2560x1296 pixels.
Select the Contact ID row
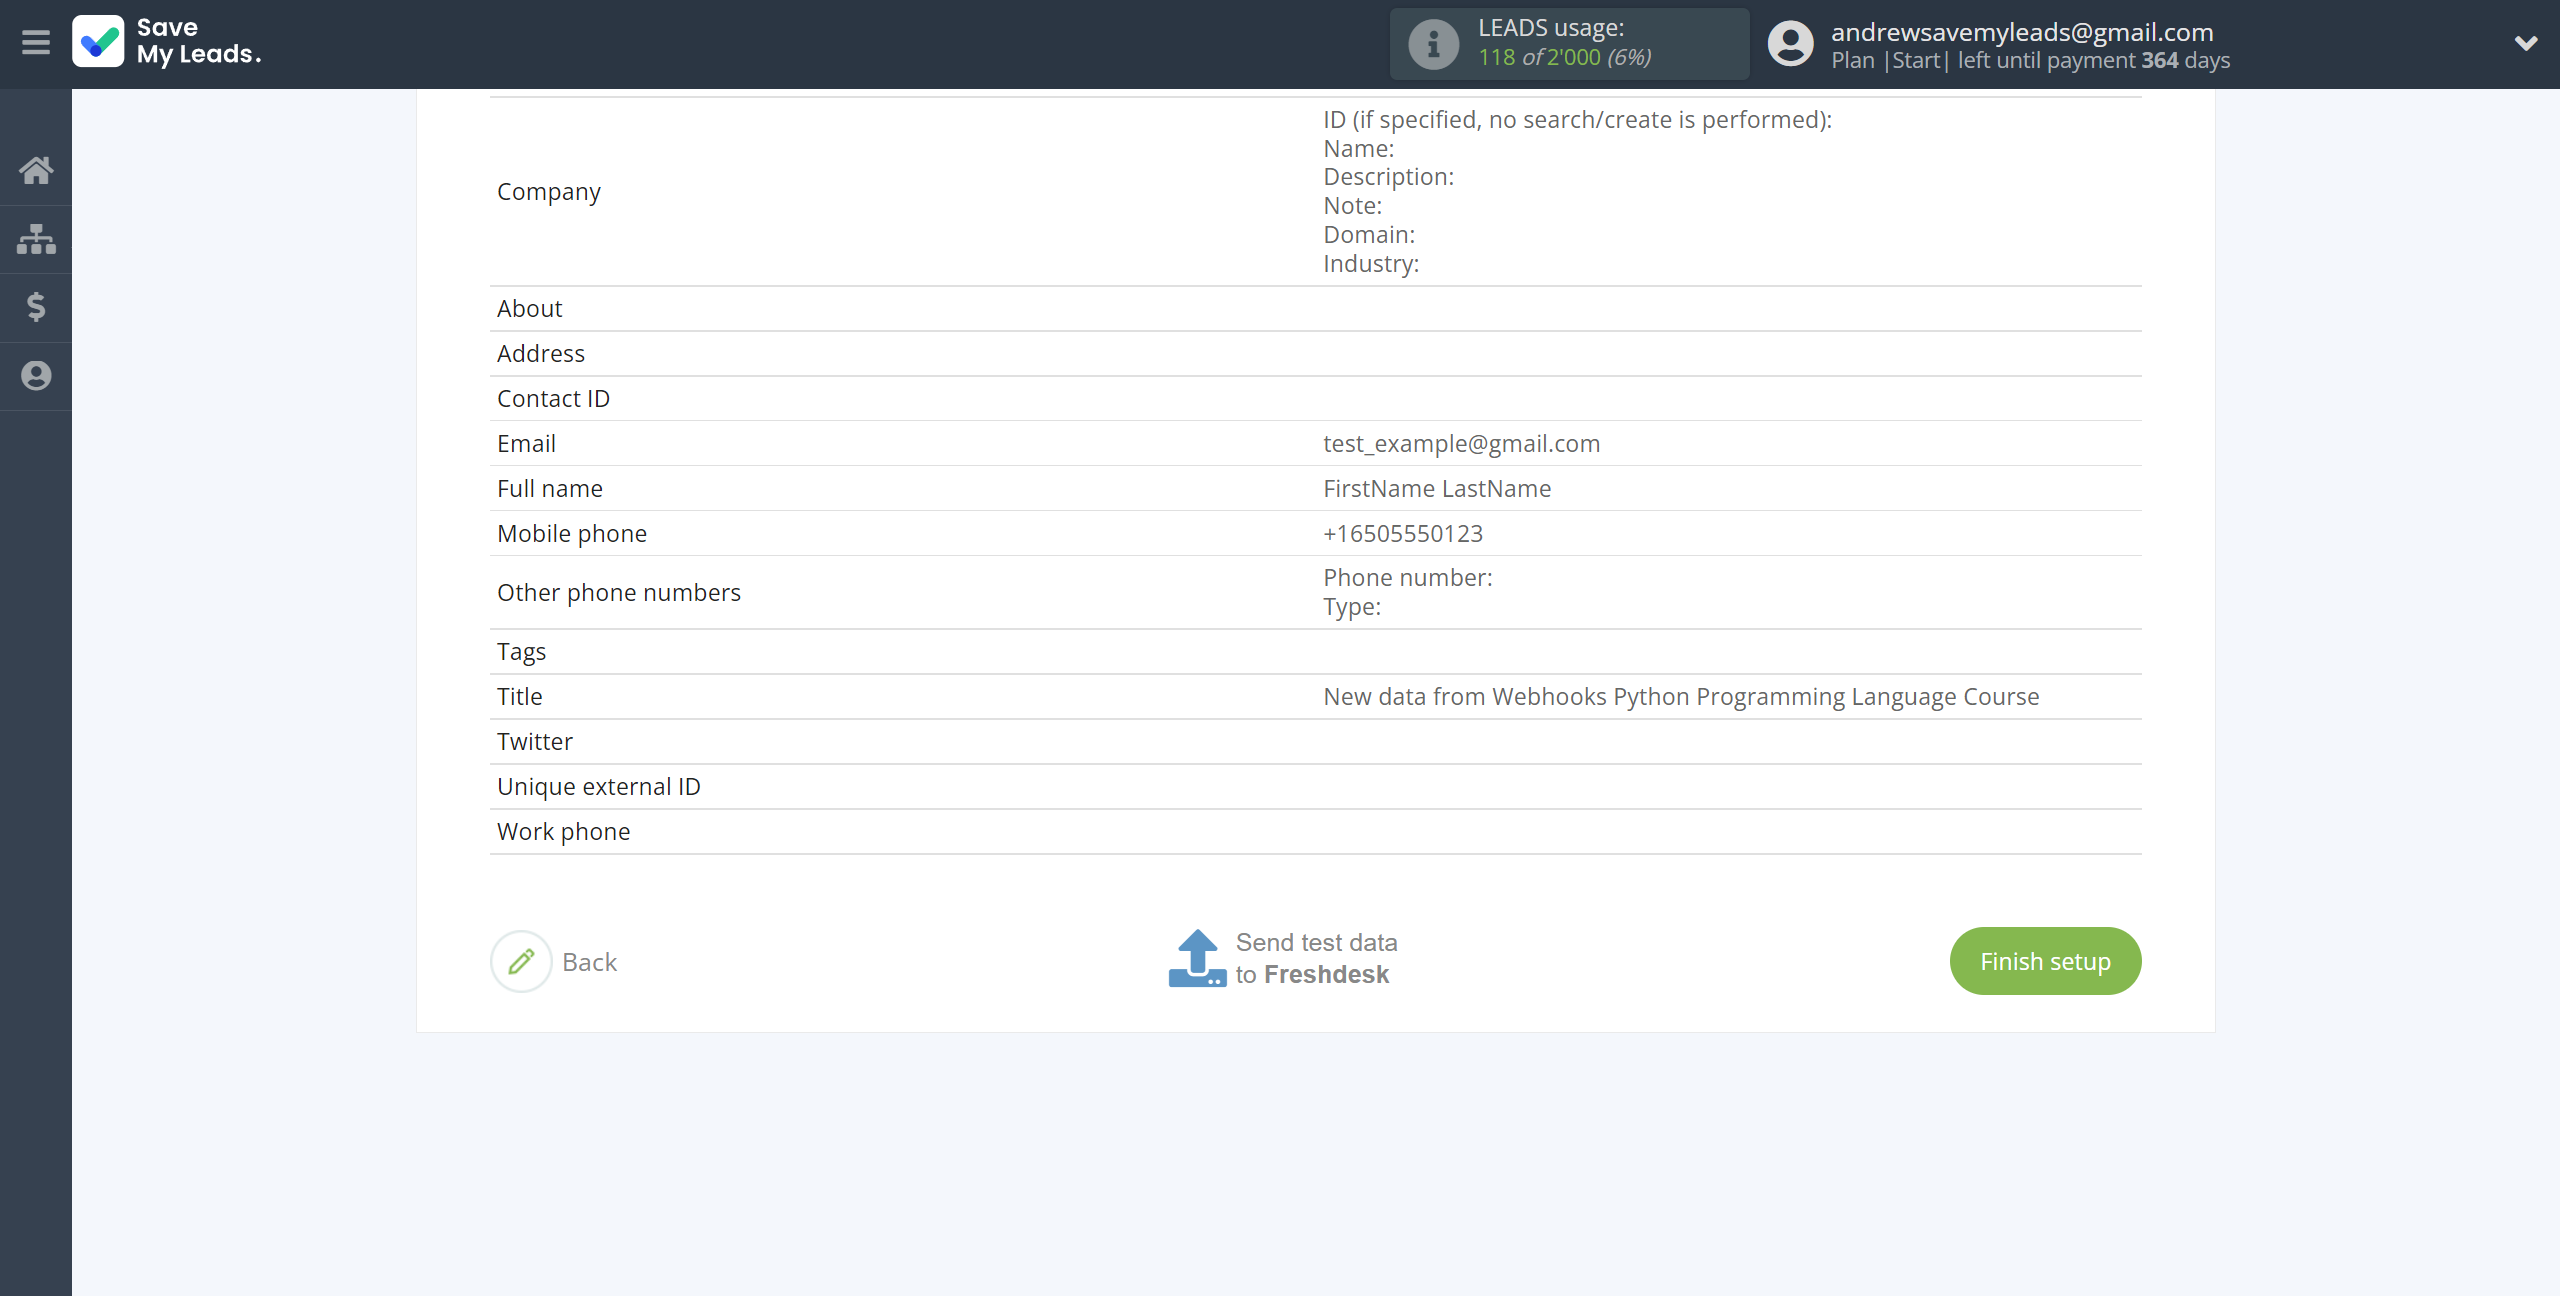pos(1315,399)
